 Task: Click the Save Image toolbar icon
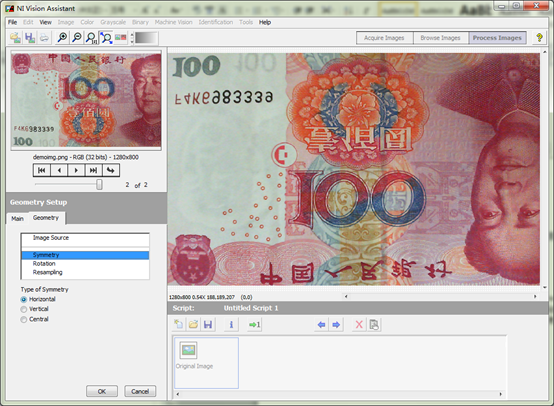tap(30, 37)
